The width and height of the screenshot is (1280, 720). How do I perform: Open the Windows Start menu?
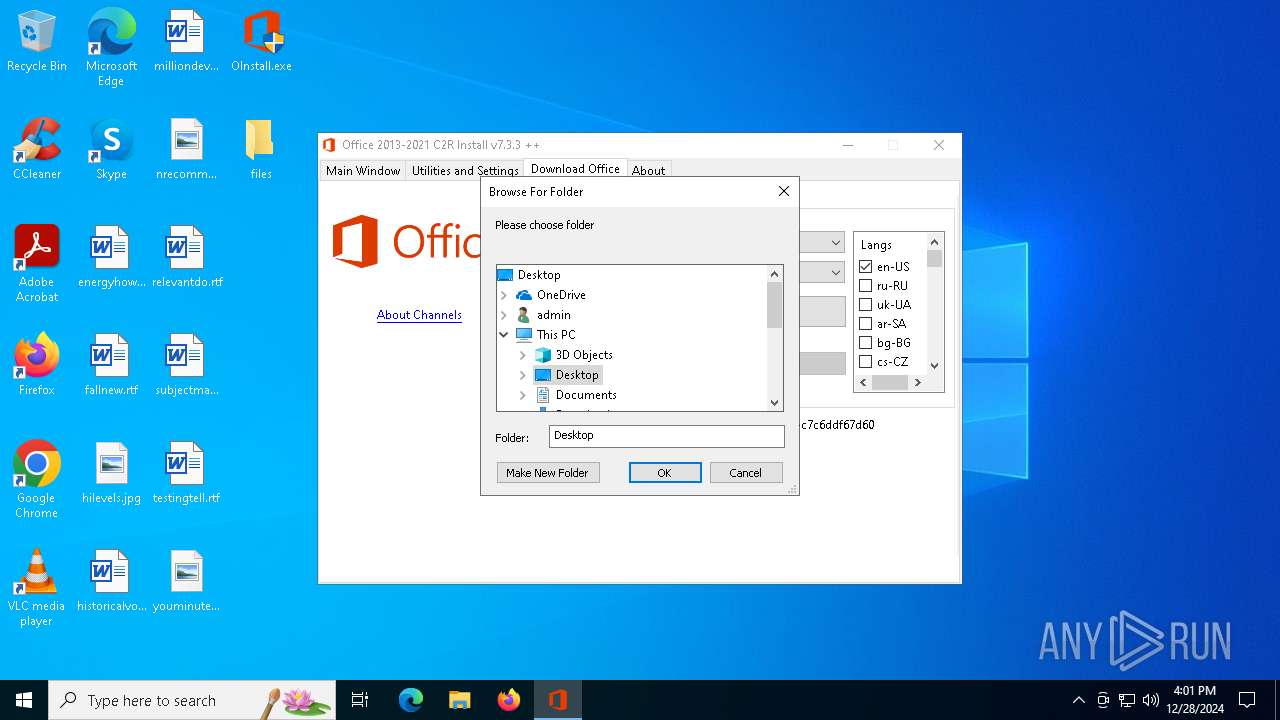tap(24, 700)
